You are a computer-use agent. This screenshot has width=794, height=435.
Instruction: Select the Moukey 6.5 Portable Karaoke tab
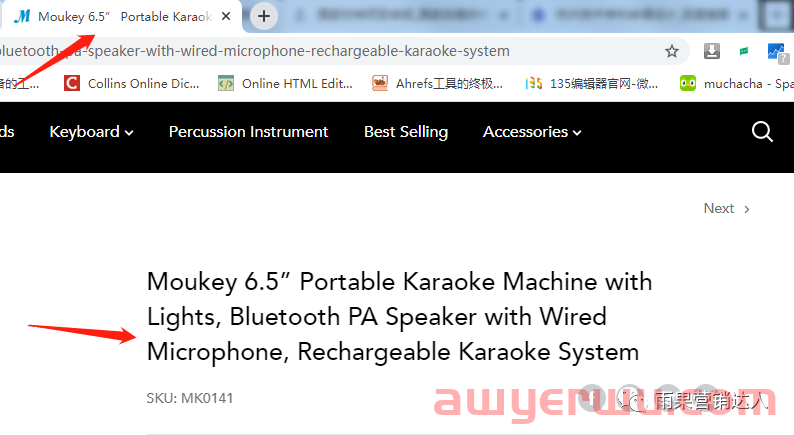coord(122,16)
